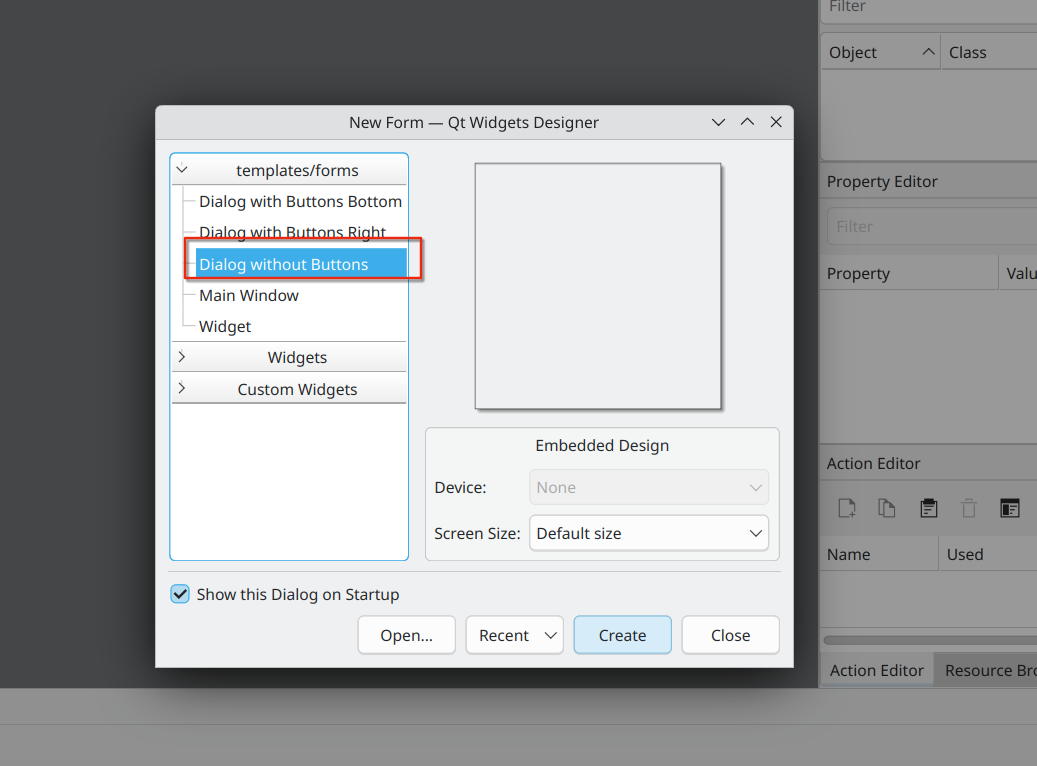Sort by the Object column header
Viewport: 1037px width, 766px height.
click(880, 52)
